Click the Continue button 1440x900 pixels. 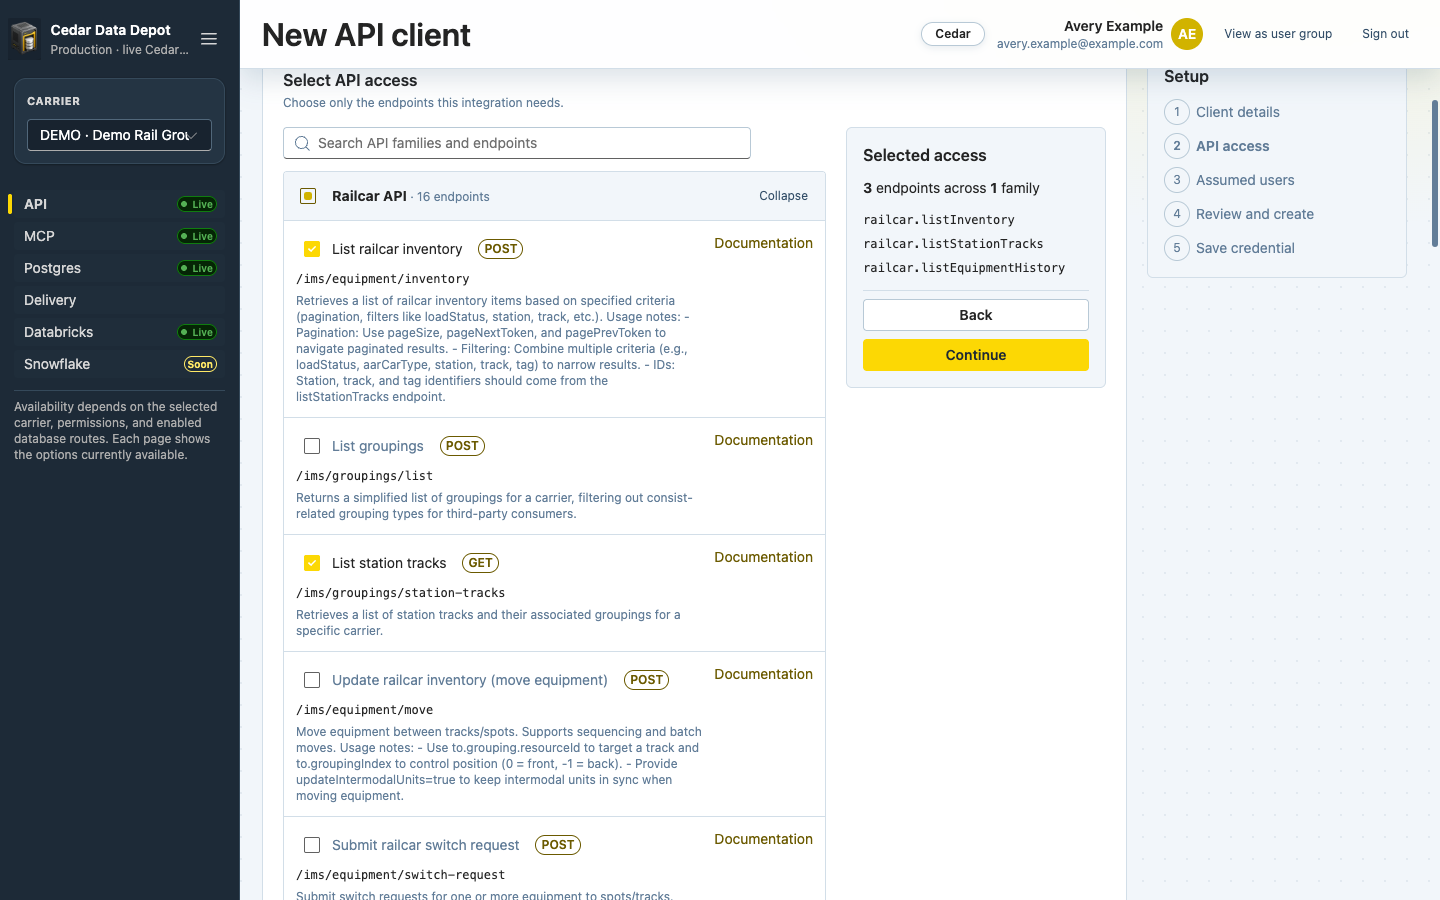(976, 355)
